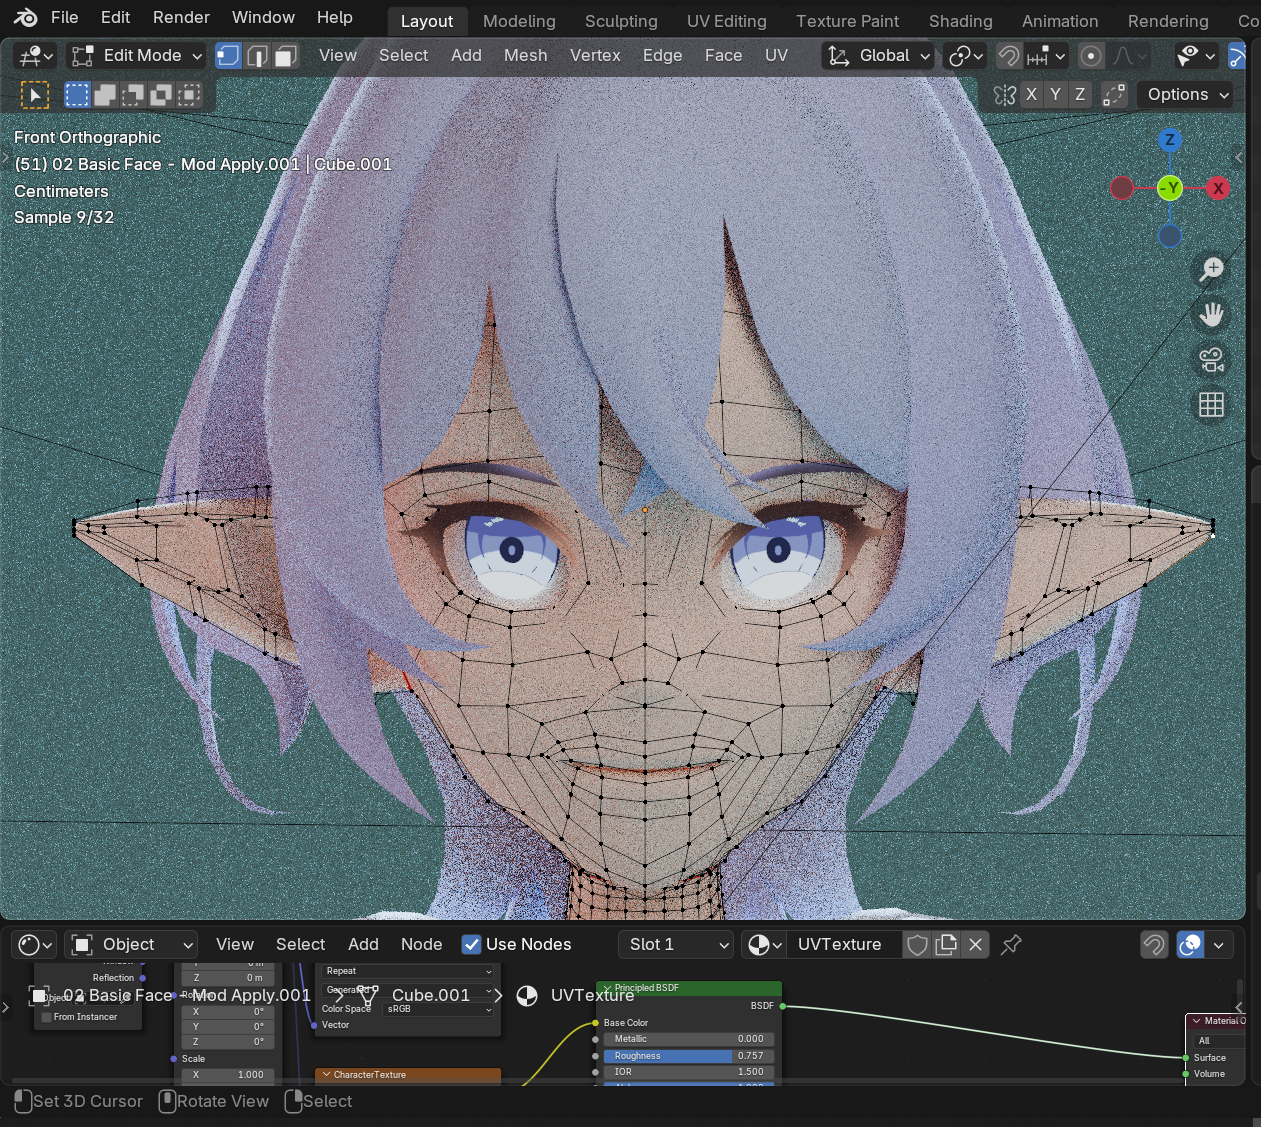The width and height of the screenshot is (1261, 1127).
Task: Select the Tweak tool arrow icon
Action: (x=35, y=95)
